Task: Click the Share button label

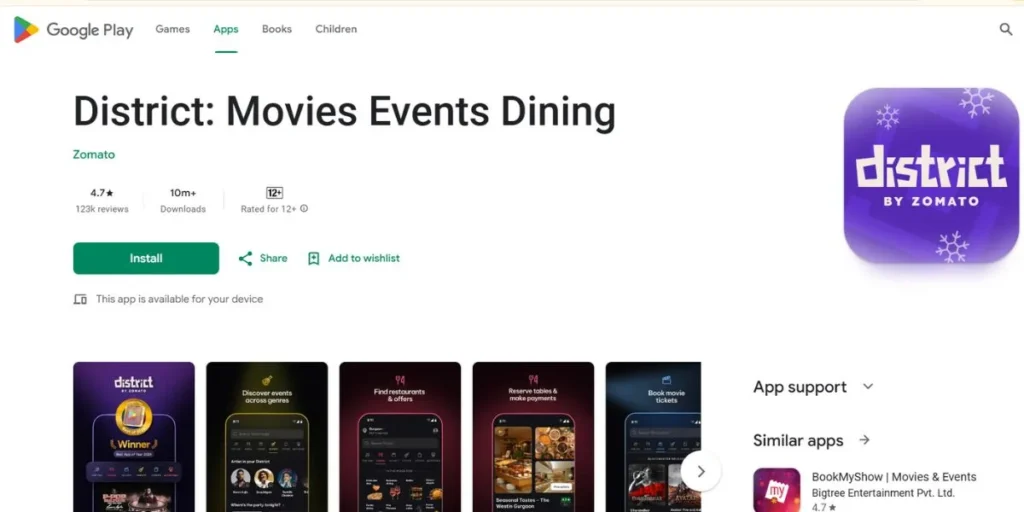Action: (274, 259)
